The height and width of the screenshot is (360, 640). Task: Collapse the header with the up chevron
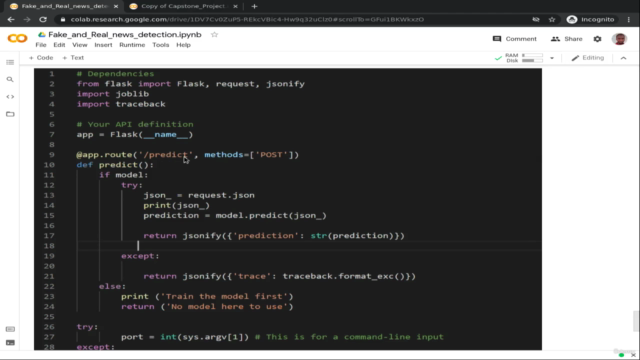[x=623, y=58]
